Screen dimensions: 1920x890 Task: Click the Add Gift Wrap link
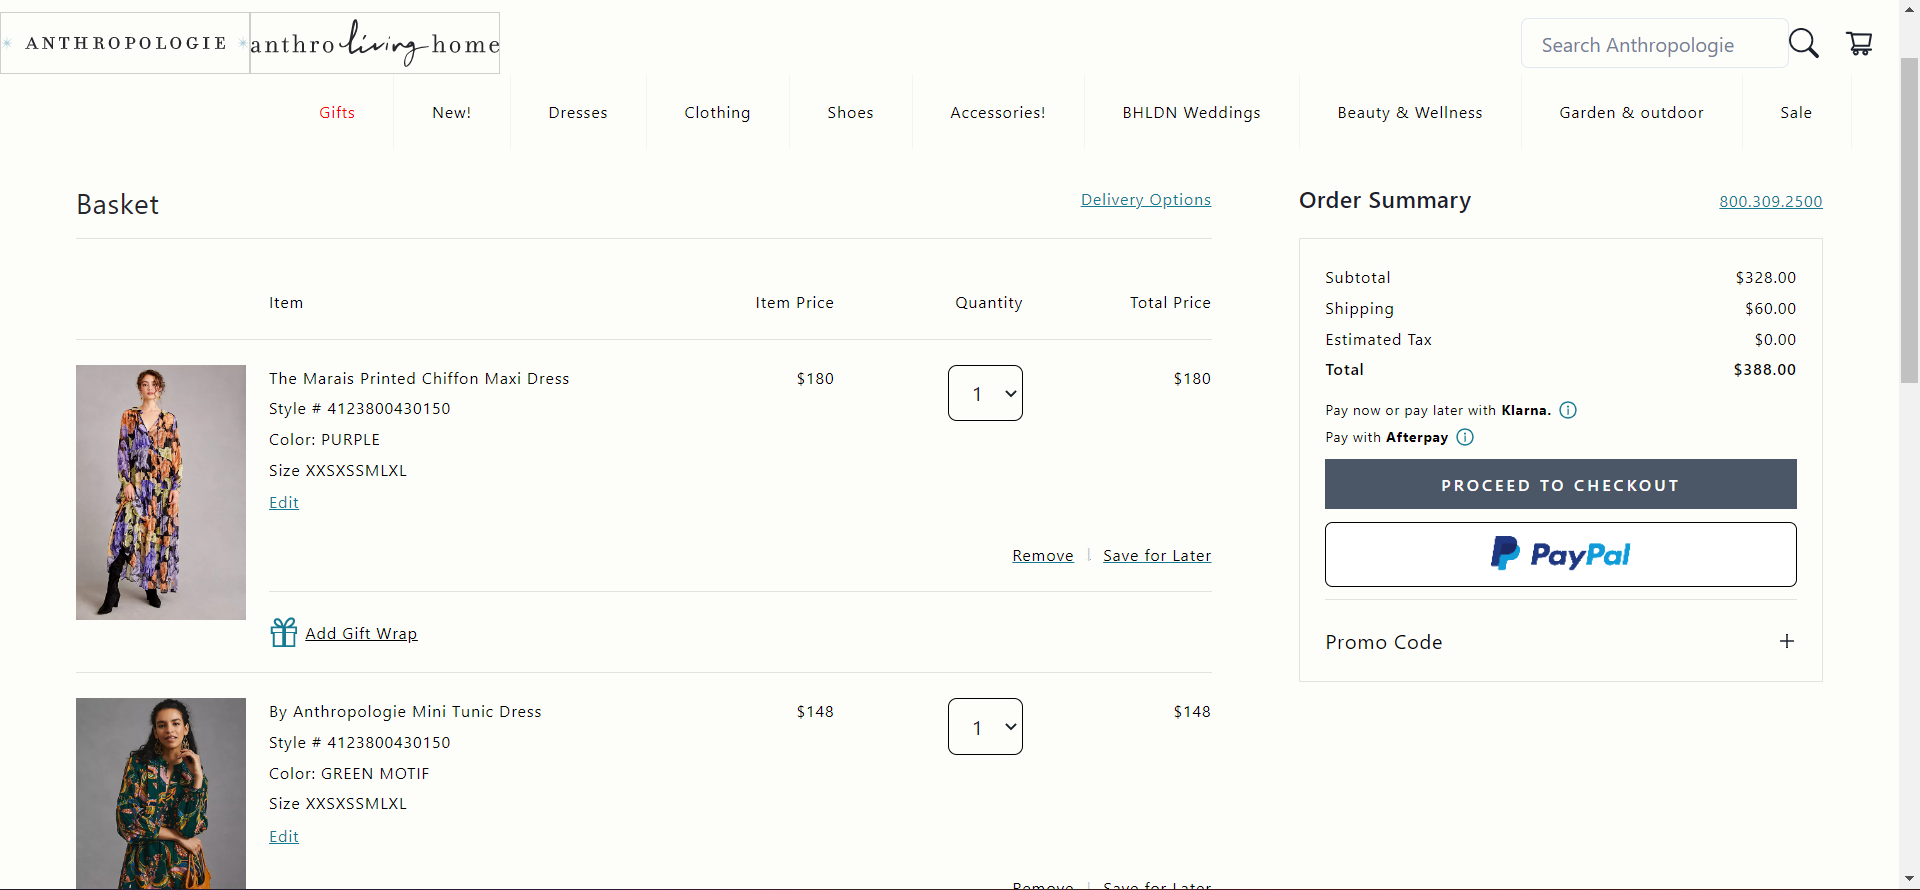pyautogui.click(x=361, y=634)
